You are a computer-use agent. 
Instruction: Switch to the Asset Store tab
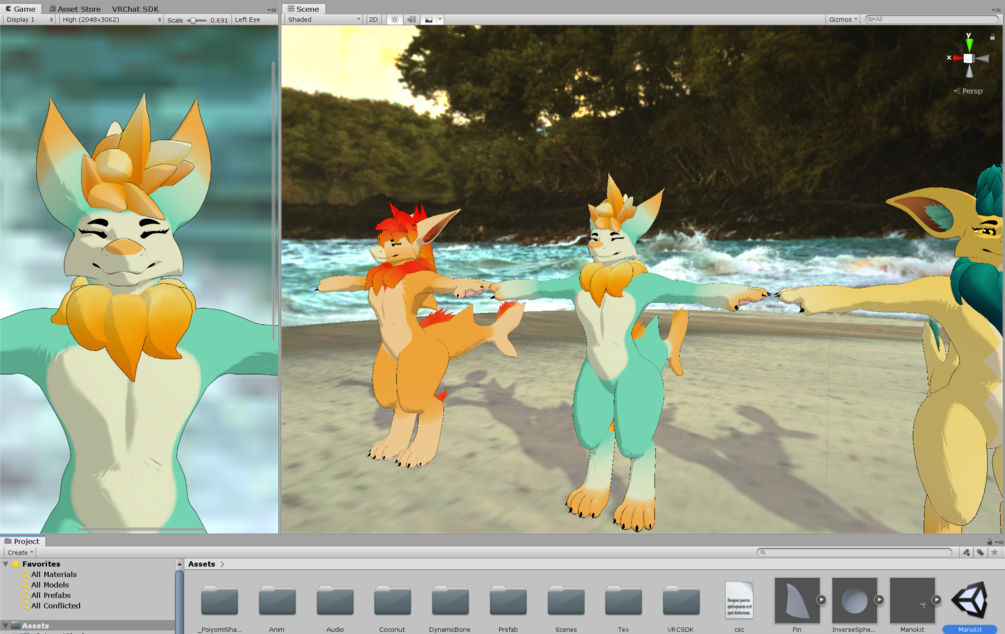75,9
